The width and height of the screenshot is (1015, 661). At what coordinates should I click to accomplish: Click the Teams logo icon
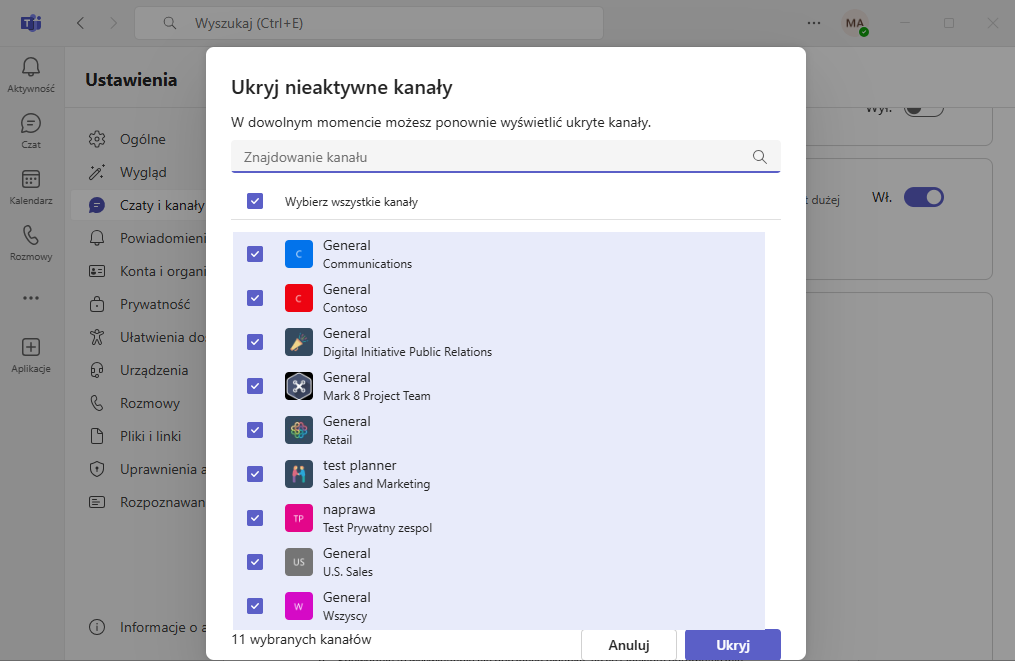point(30,23)
